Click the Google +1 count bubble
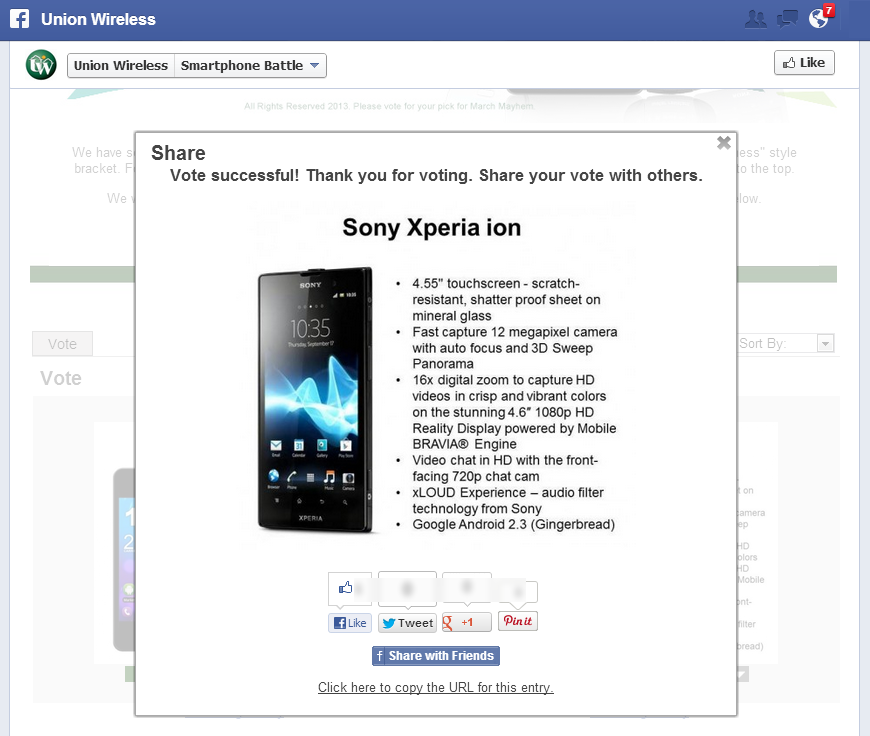Image resolution: width=870 pixels, height=736 pixels. tap(467, 588)
